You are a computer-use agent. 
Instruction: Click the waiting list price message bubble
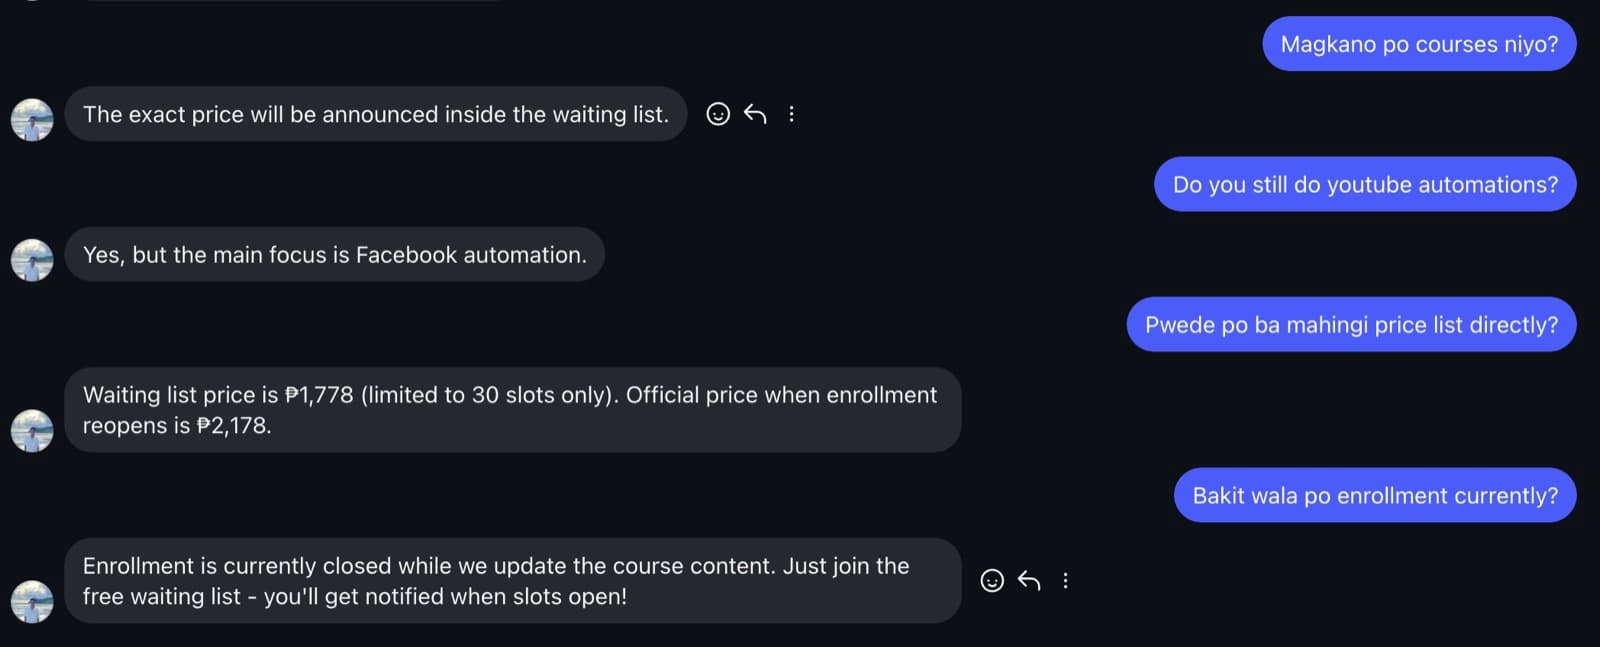coord(512,410)
